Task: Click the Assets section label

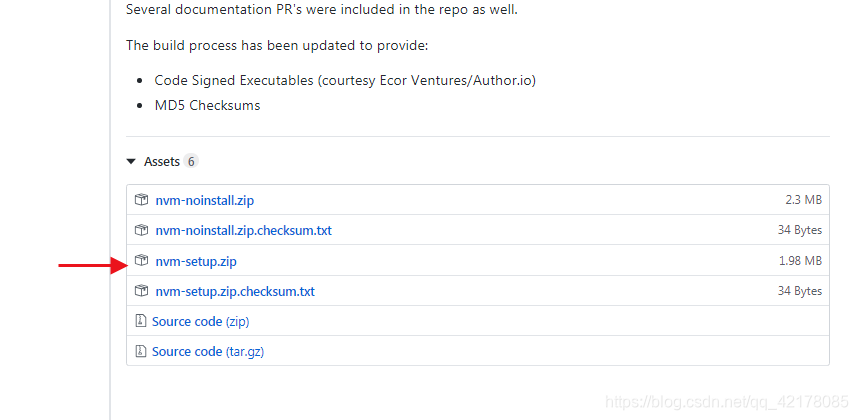Action: [x=162, y=161]
